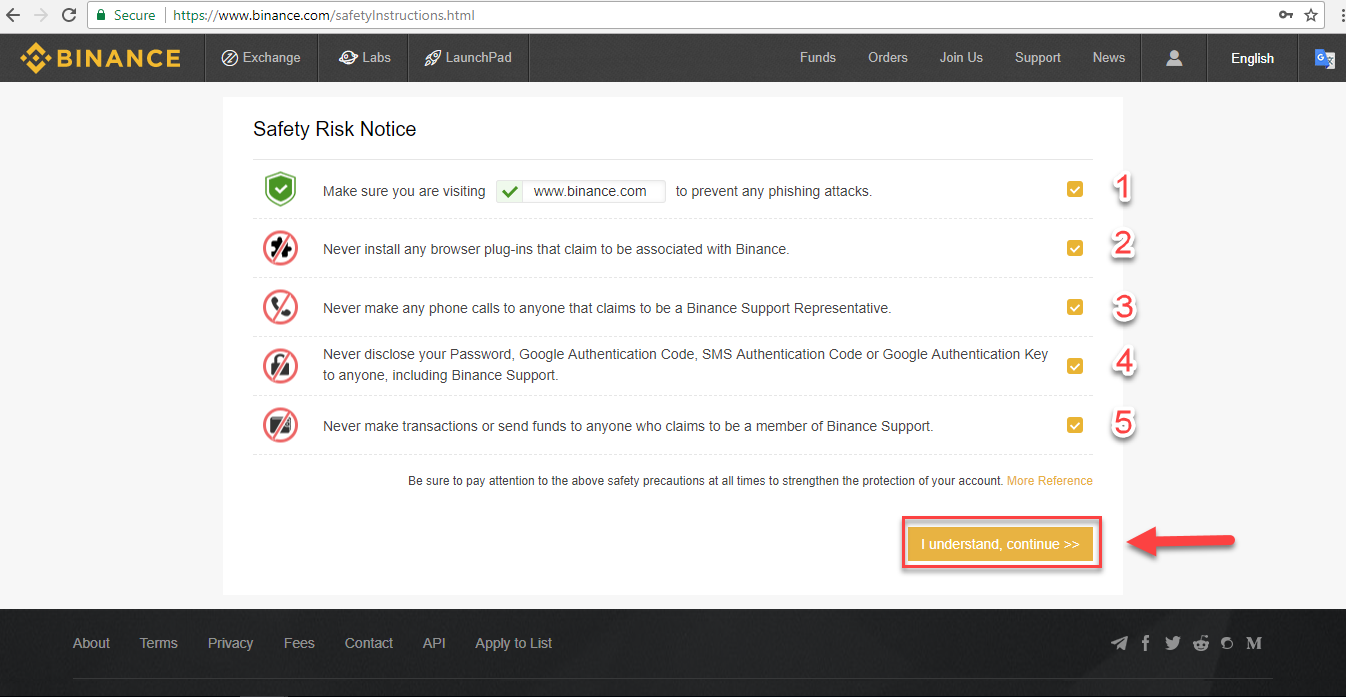Bookmark page with the star icon
This screenshot has width=1346, height=697.
(x=1311, y=15)
